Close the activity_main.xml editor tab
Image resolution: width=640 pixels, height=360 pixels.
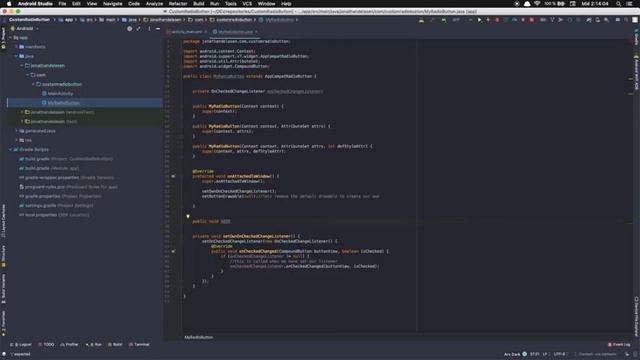click(x=205, y=32)
